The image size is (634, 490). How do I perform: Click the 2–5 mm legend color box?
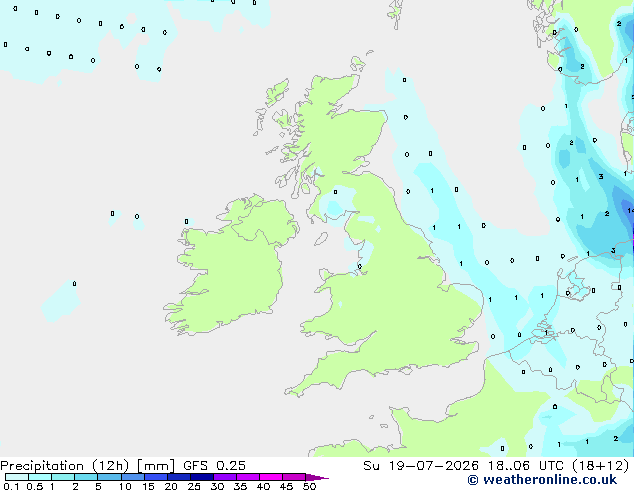coord(86,477)
